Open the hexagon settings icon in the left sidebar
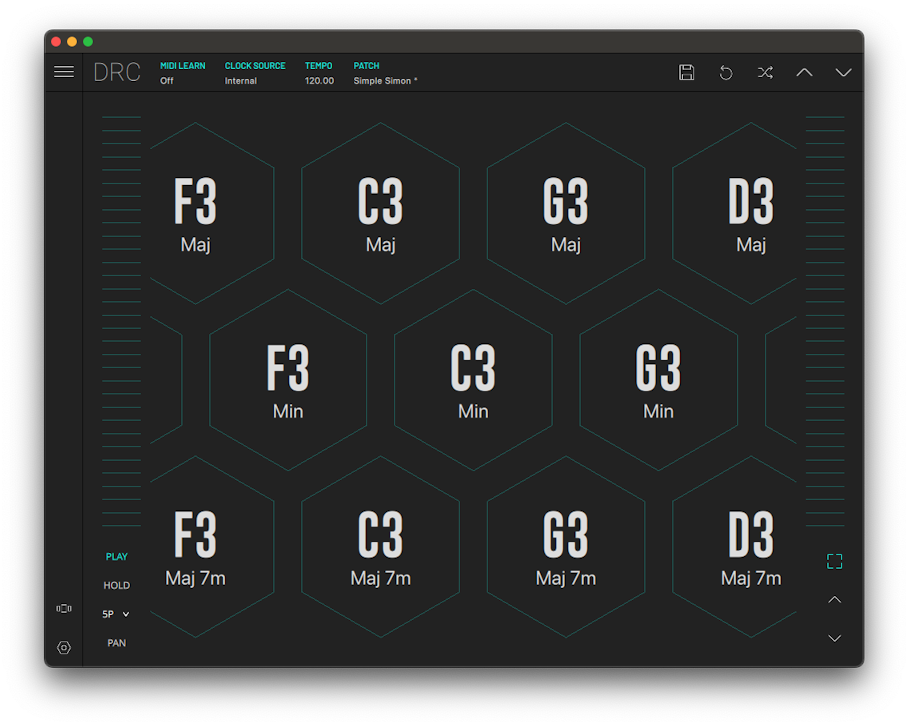This screenshot has width=908, height=726. (x=64, y=647)
